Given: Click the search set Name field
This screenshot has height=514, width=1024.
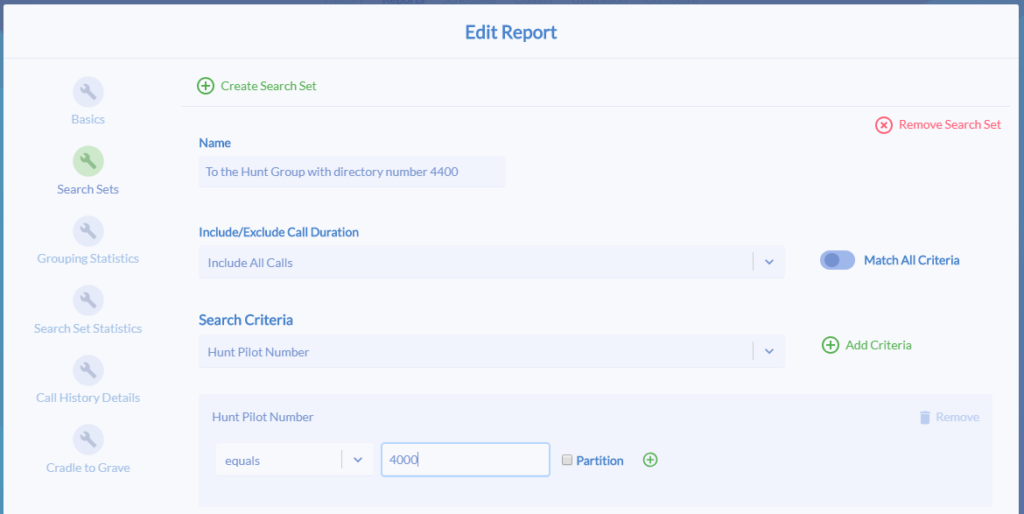Looking at the screenshot, I should (352, 172).
